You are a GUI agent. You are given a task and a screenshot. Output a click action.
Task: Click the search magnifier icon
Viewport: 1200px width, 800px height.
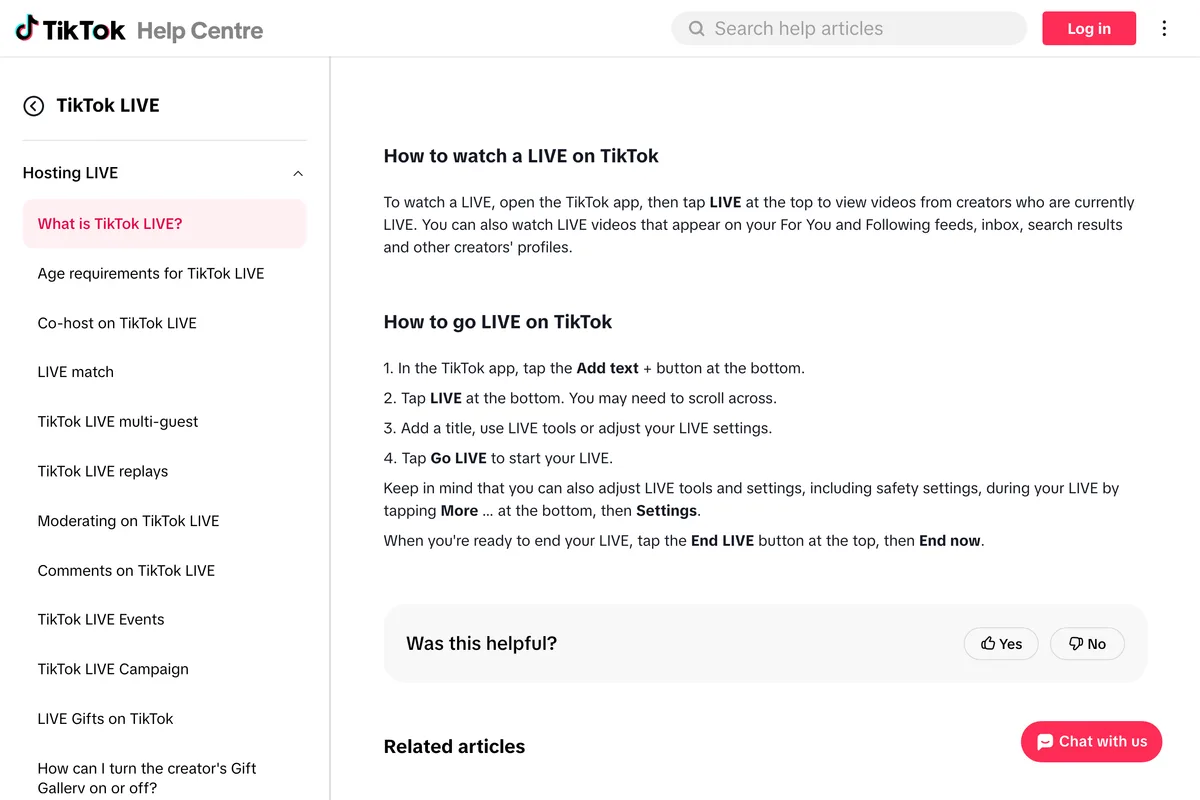[697, 29]
